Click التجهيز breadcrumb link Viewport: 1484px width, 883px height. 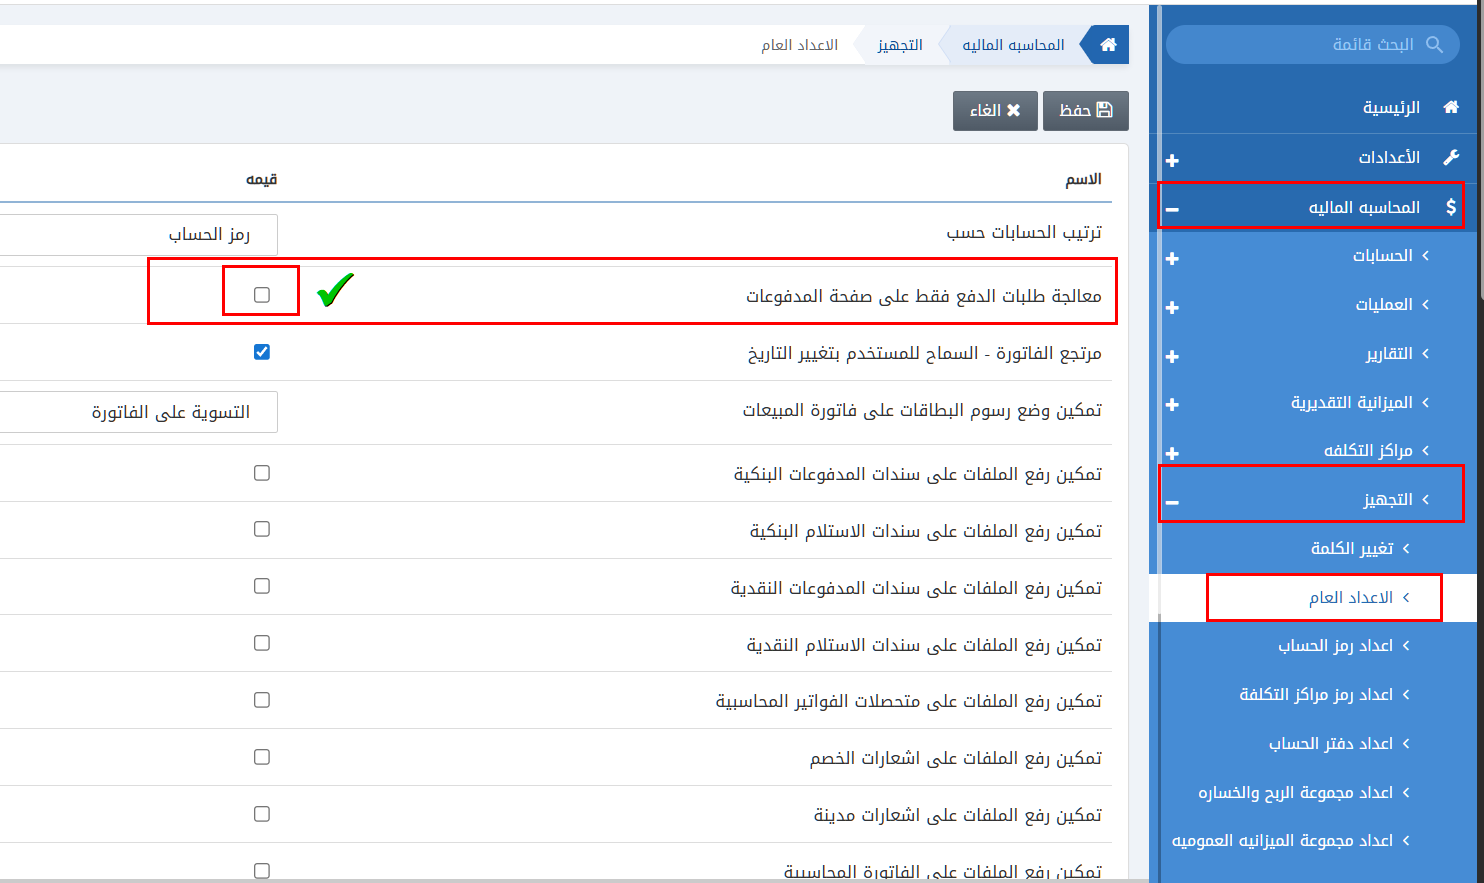[900, 45]
